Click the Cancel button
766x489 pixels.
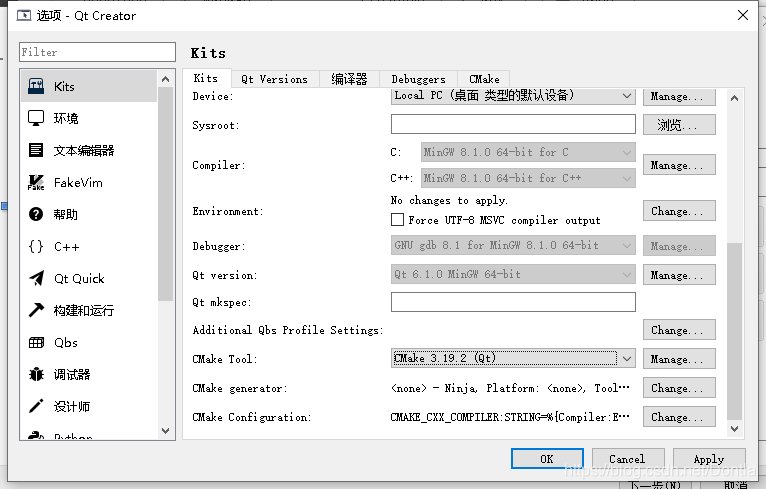(628, 459)
